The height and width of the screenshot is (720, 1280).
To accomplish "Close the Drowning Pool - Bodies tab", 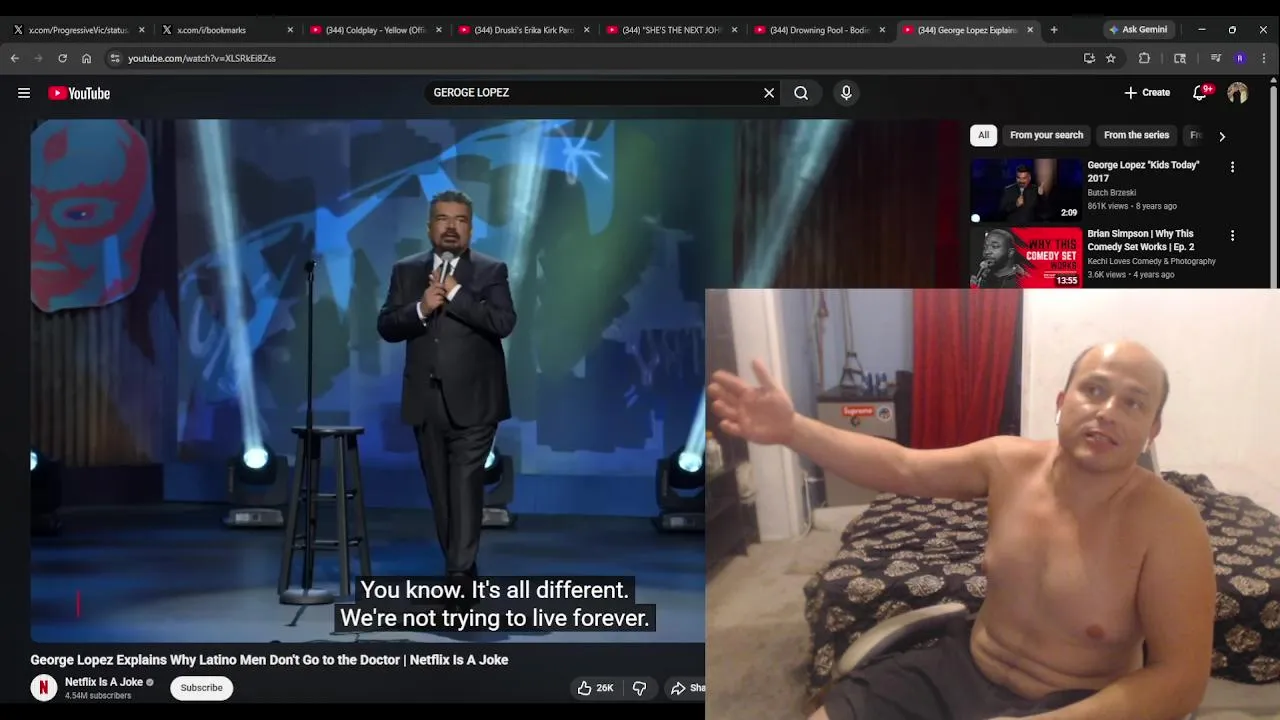I will pos(882,30).
